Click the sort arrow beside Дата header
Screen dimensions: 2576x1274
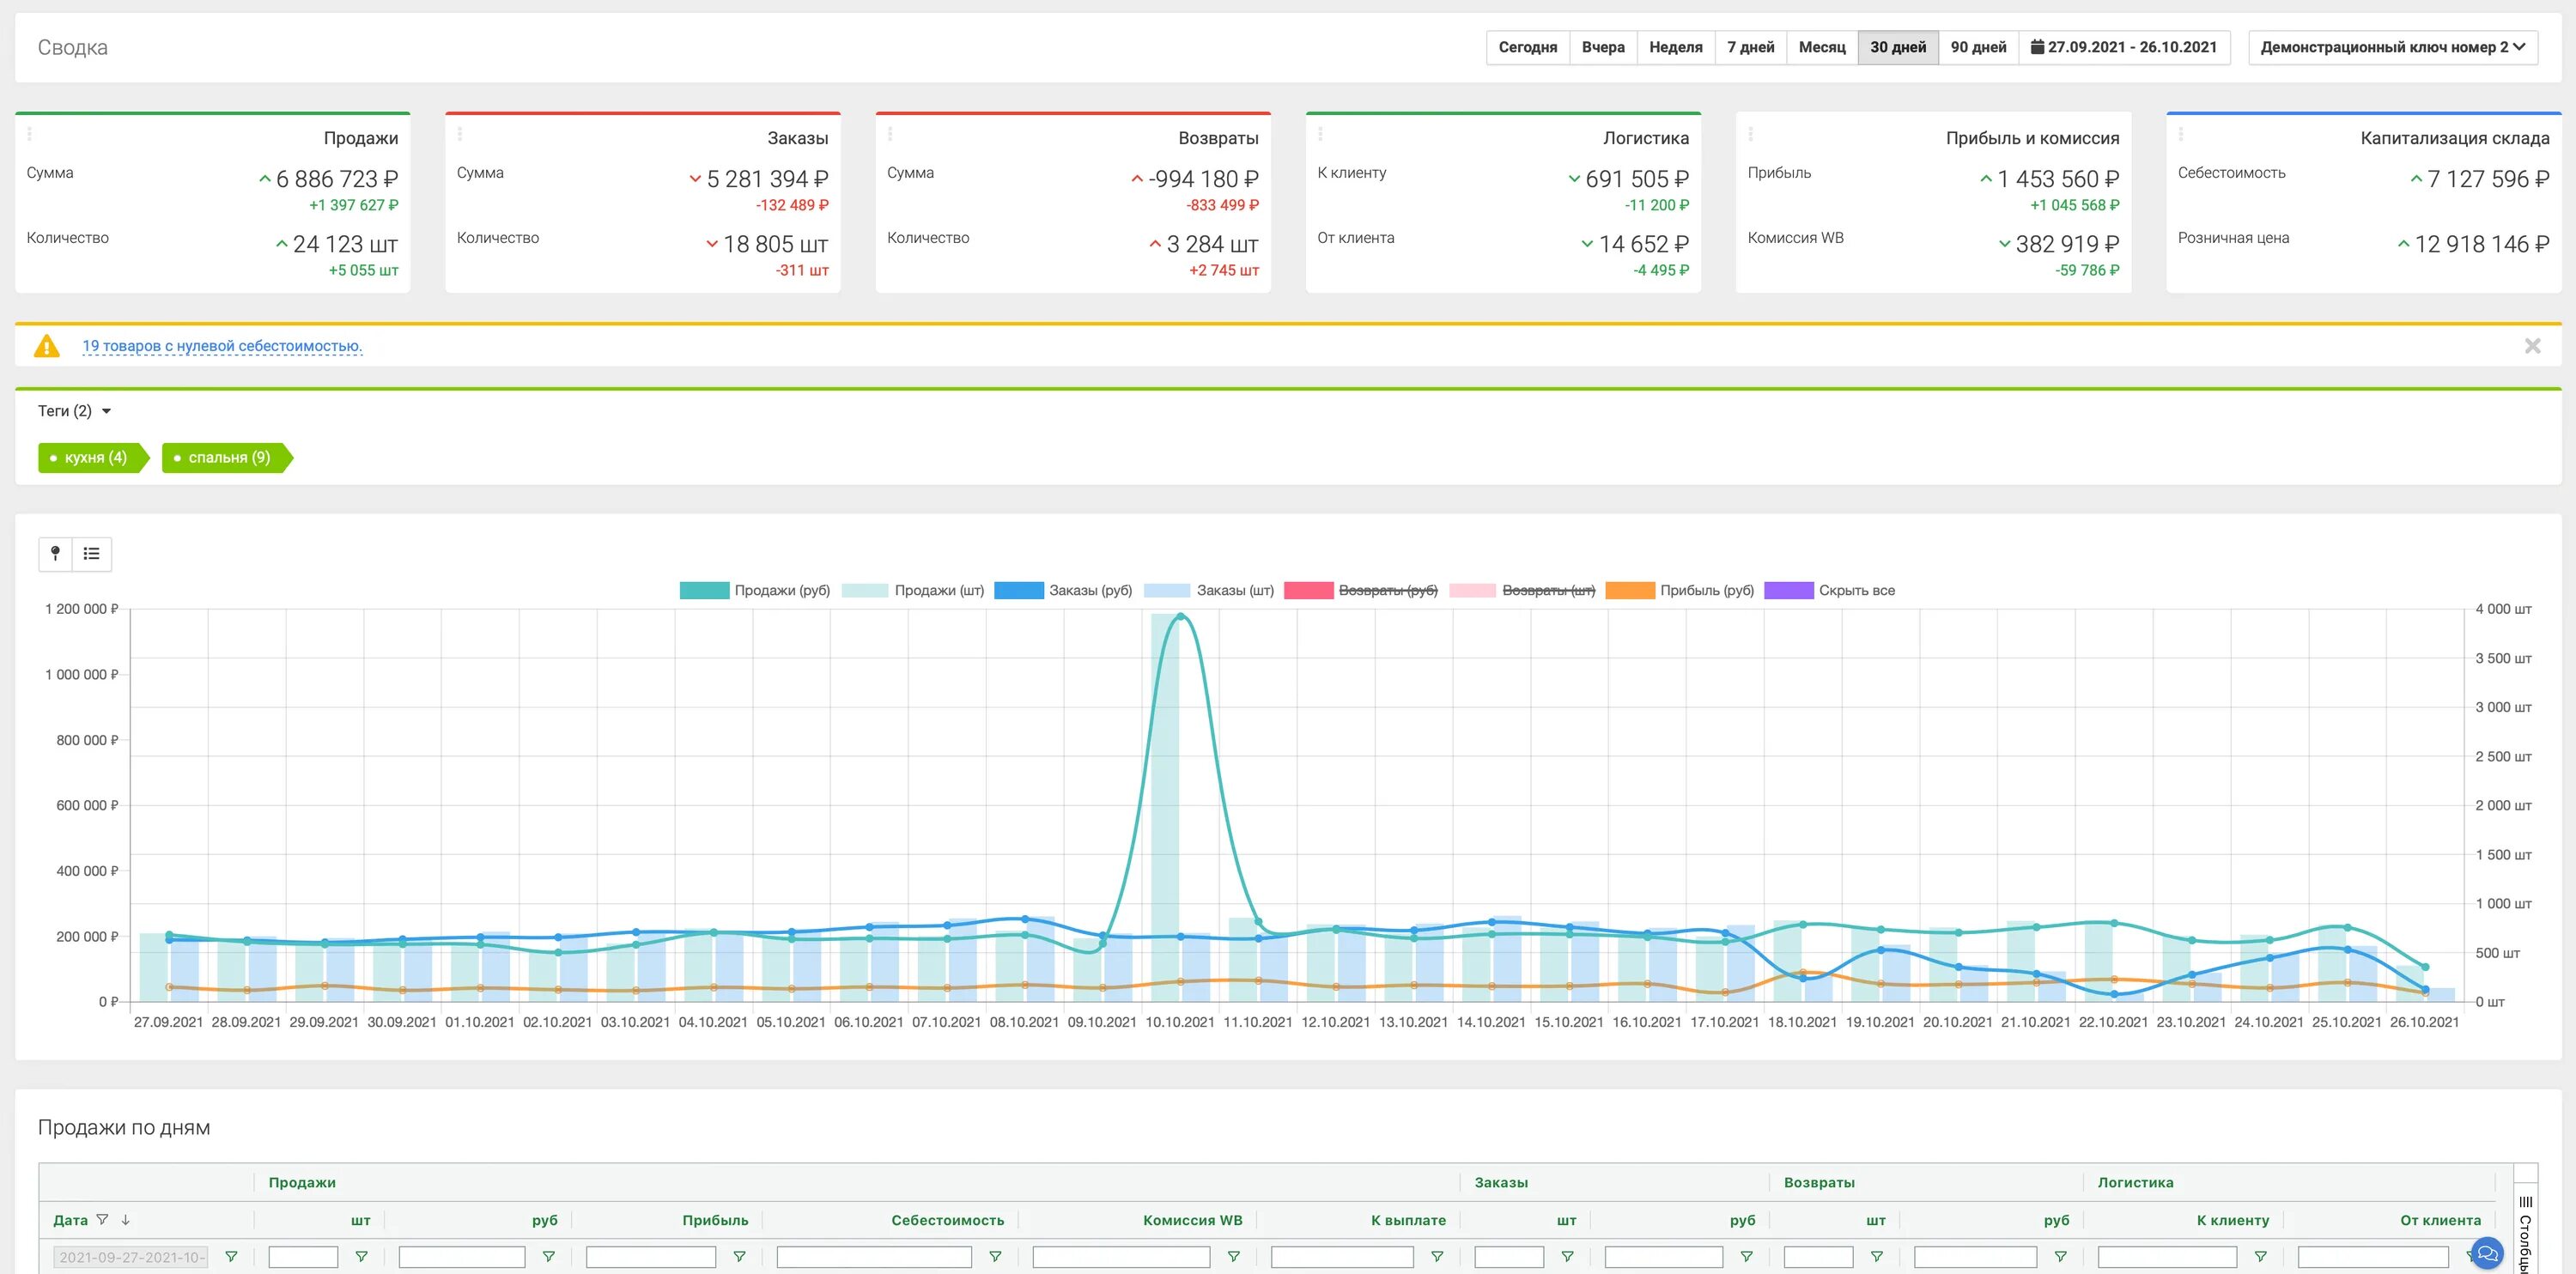(x=126, y=1219)
